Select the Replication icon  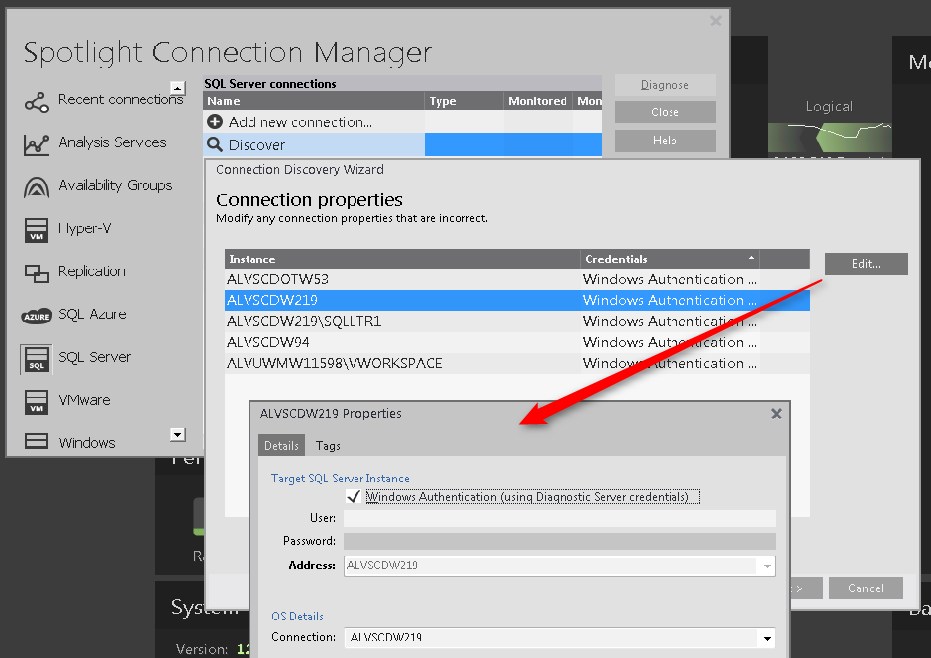click(37, 273)
